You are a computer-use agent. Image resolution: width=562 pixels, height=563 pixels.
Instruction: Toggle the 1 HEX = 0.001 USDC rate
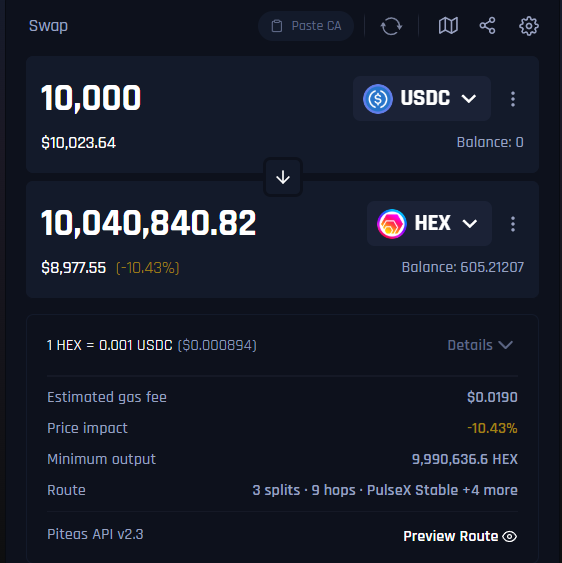(x=110, y=345)
